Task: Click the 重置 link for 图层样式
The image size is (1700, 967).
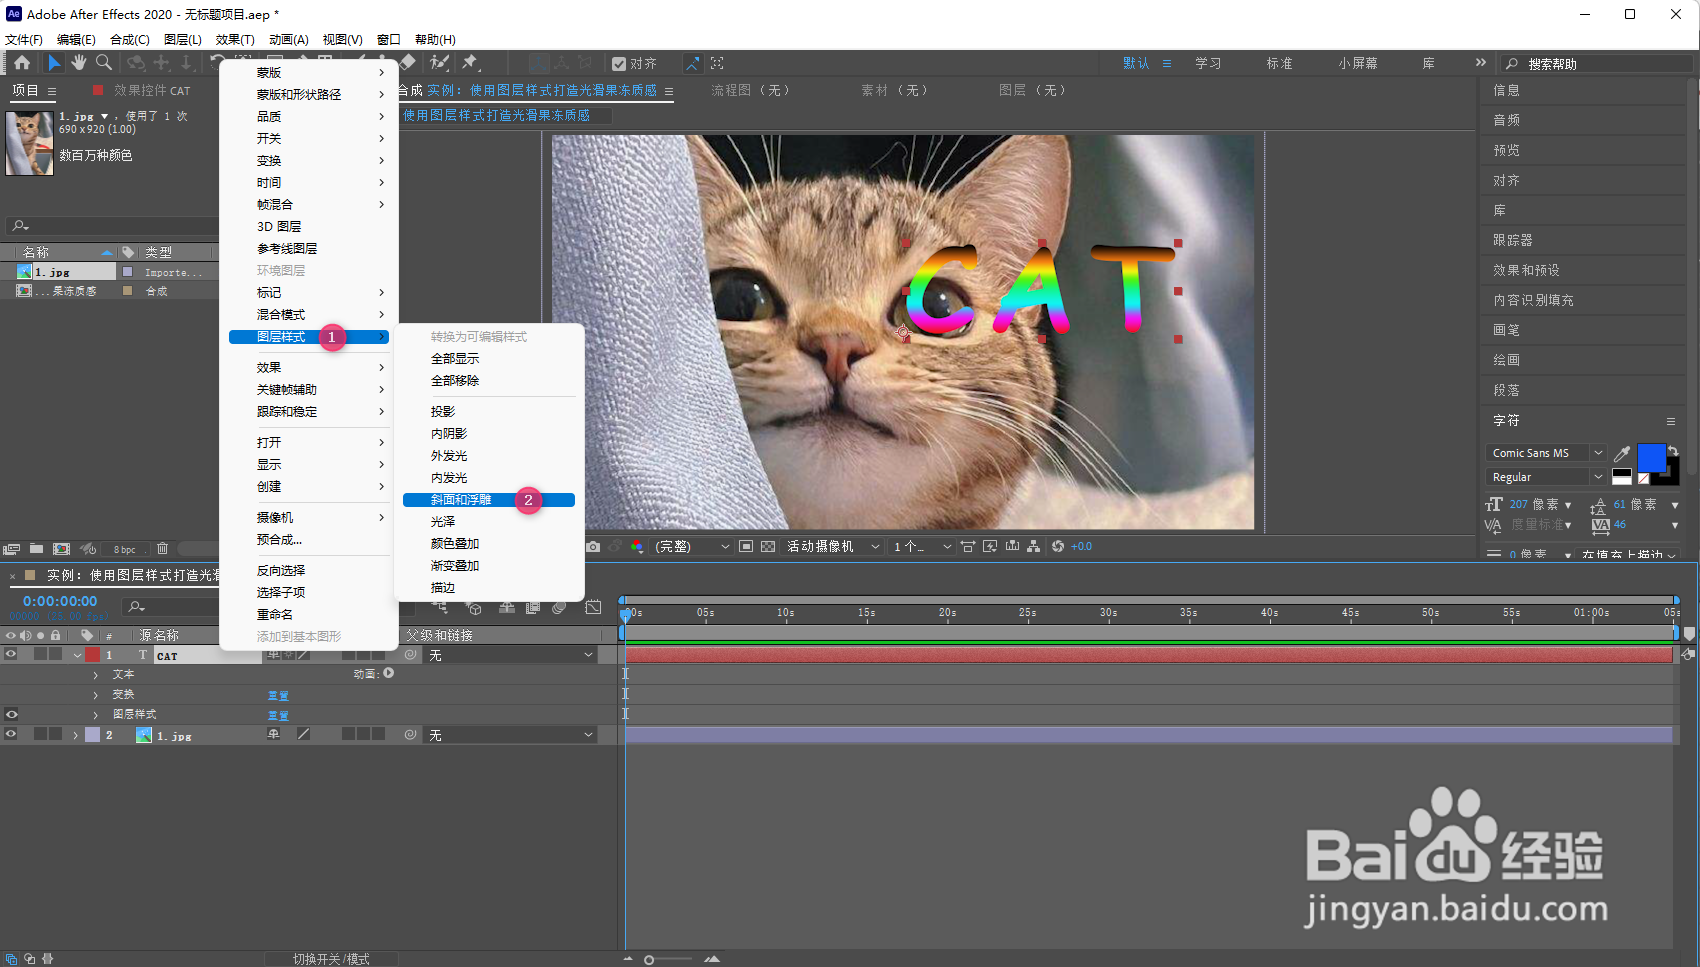Action: [278, 716]
